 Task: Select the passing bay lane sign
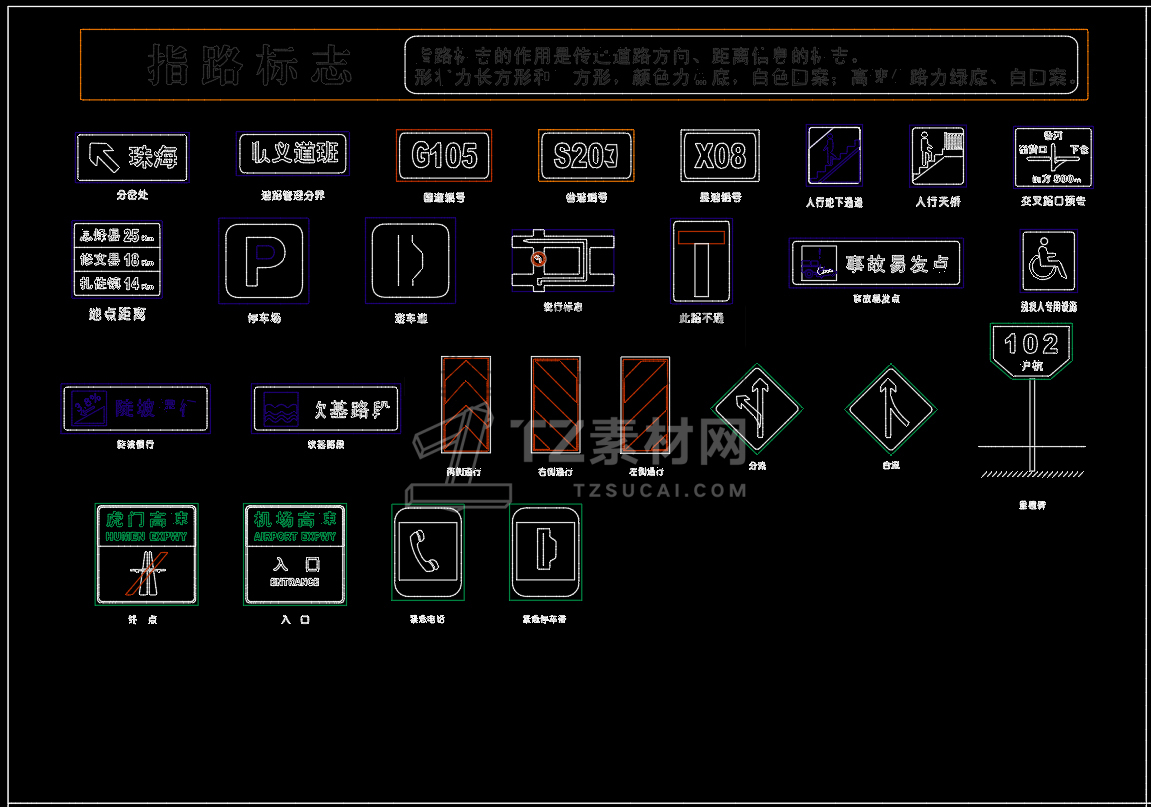pyautogui.click(x=410, y=261)
